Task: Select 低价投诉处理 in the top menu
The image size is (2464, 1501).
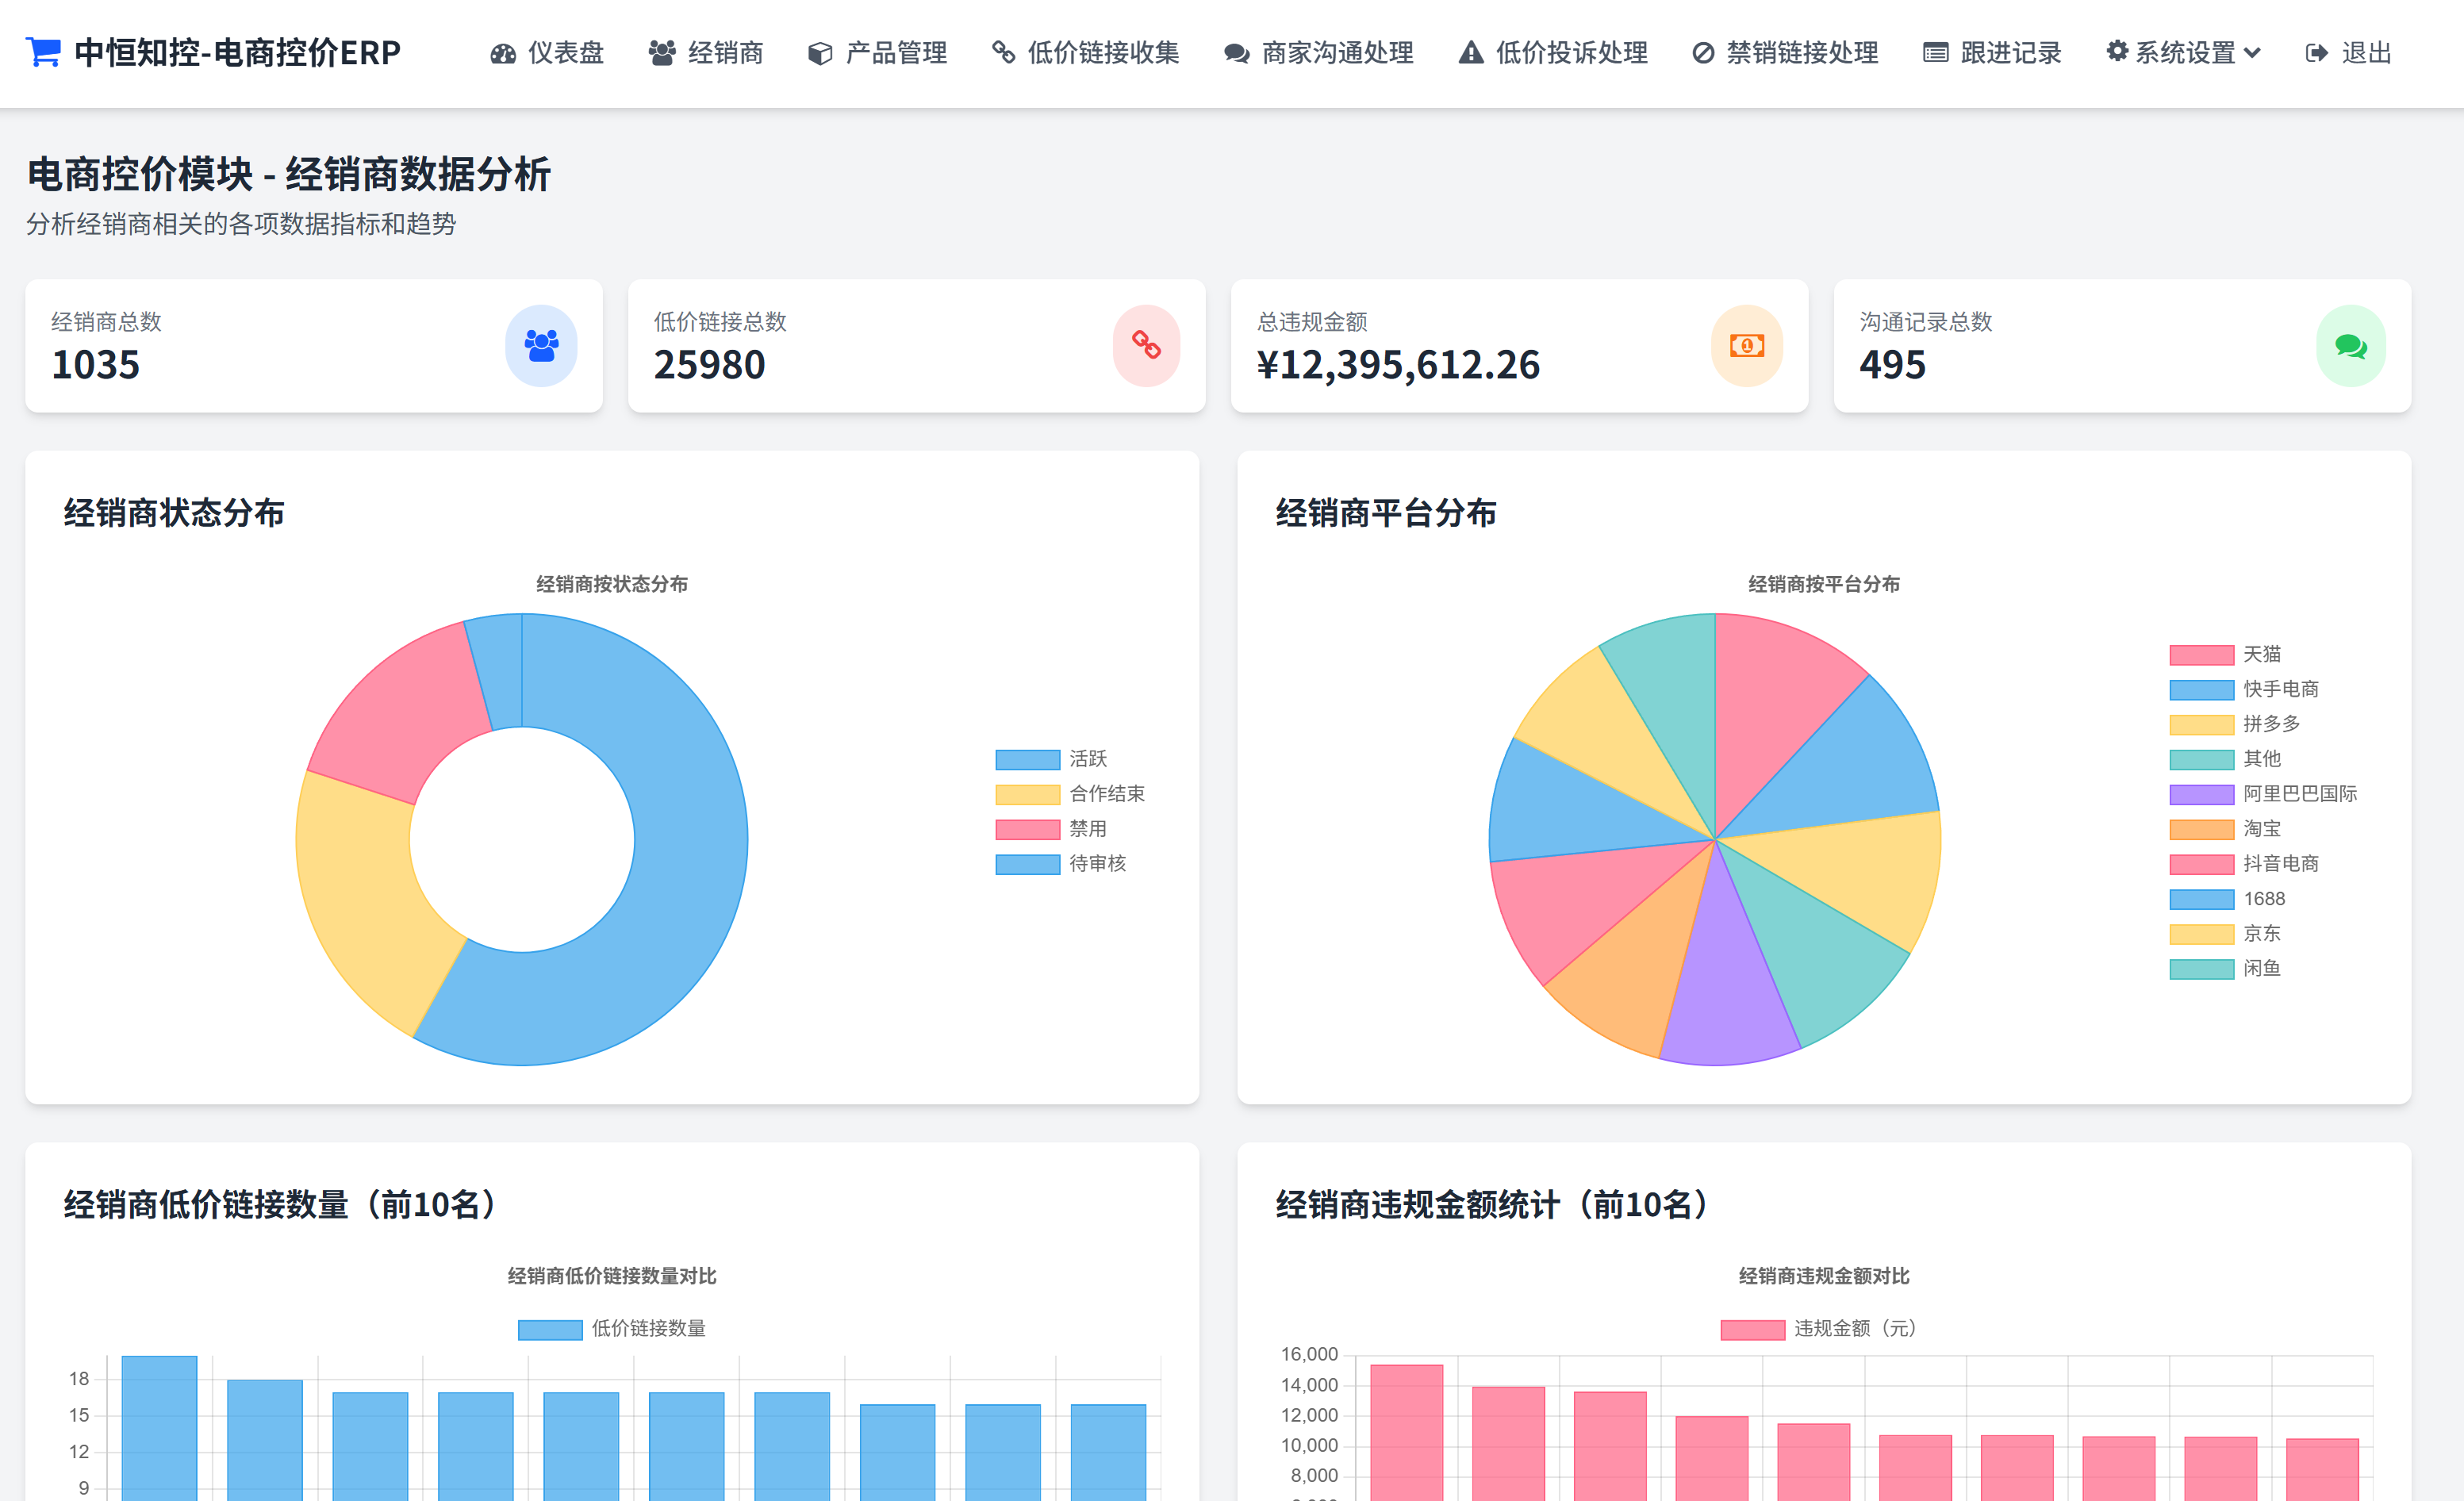Action: click(x=1553, y=53)
